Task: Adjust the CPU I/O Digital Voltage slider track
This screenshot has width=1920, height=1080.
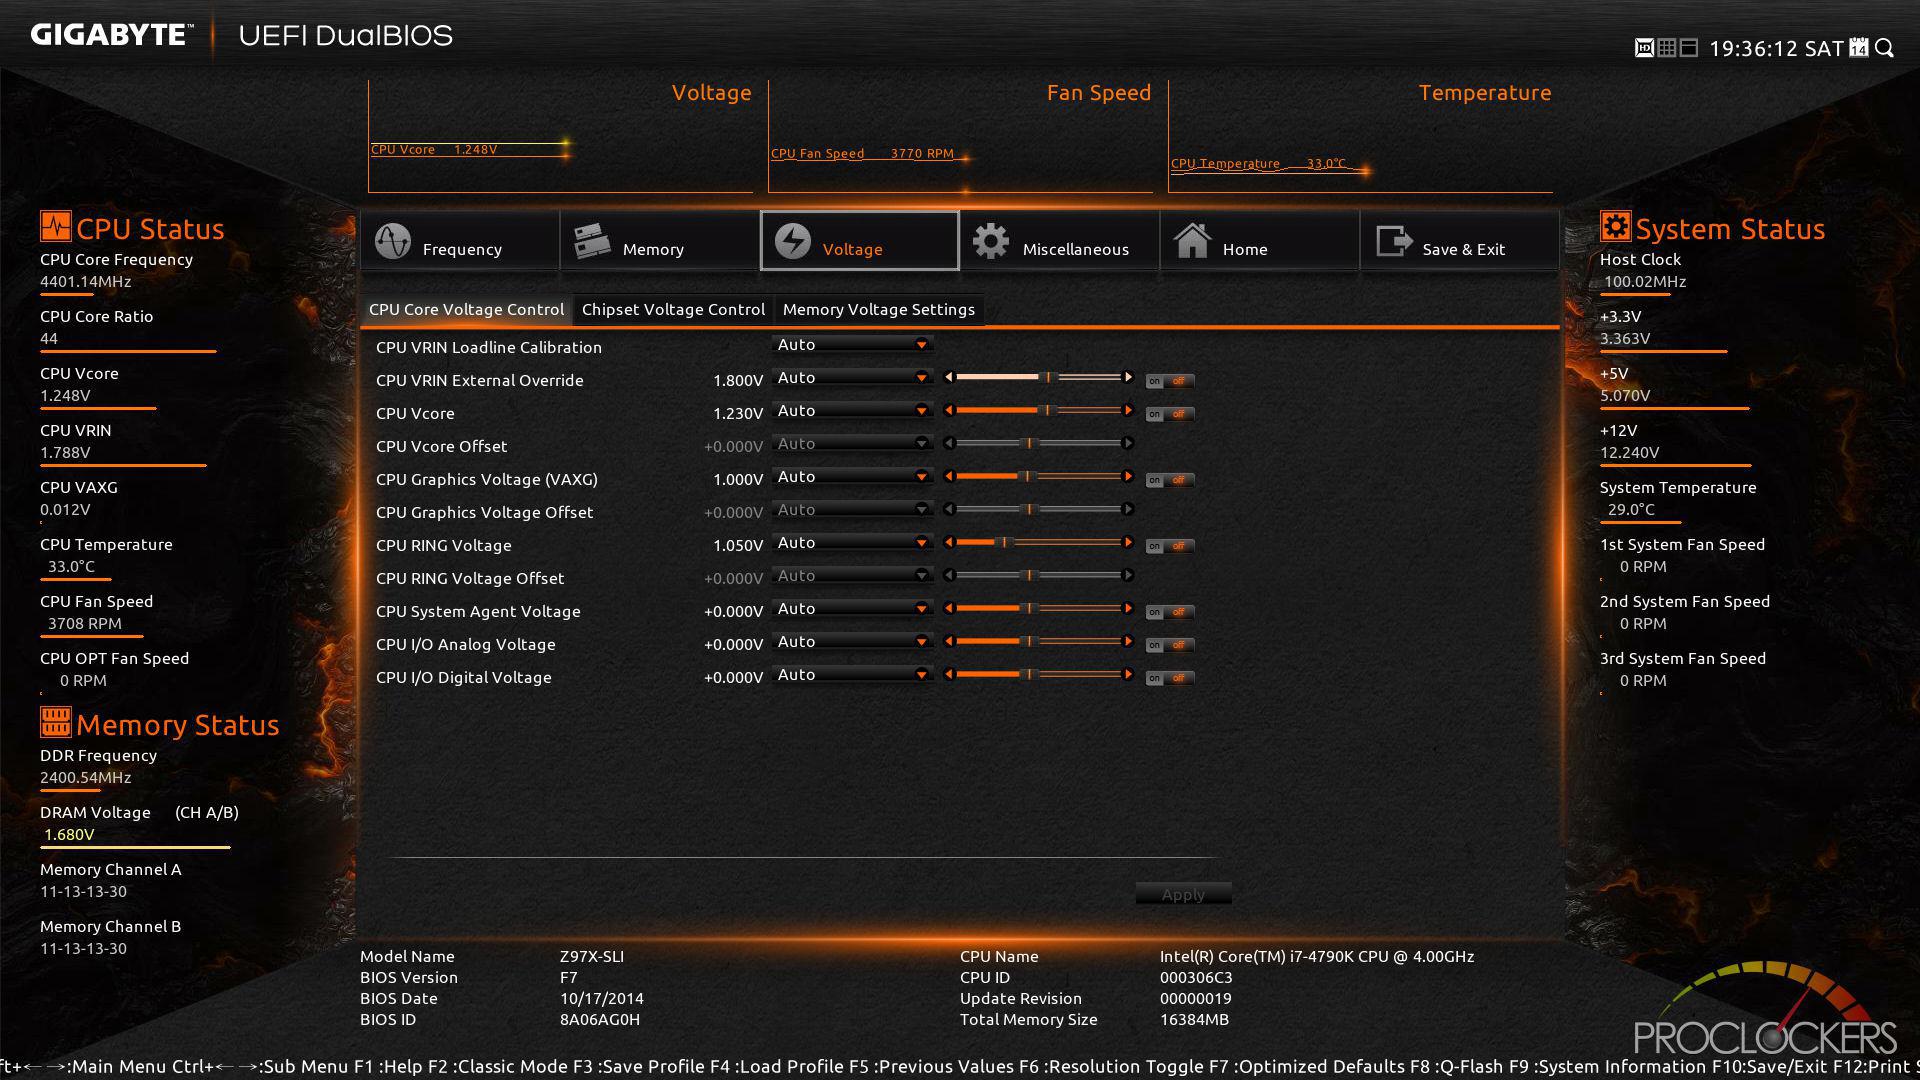Action: tap(1038, 674)
